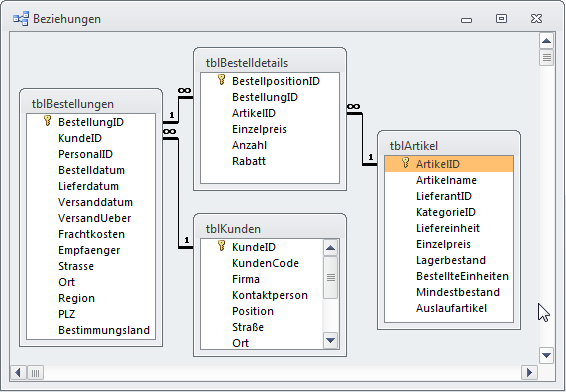
Task: Click the key icon beside KundeID in tblKunden
Action: (222, 246)
